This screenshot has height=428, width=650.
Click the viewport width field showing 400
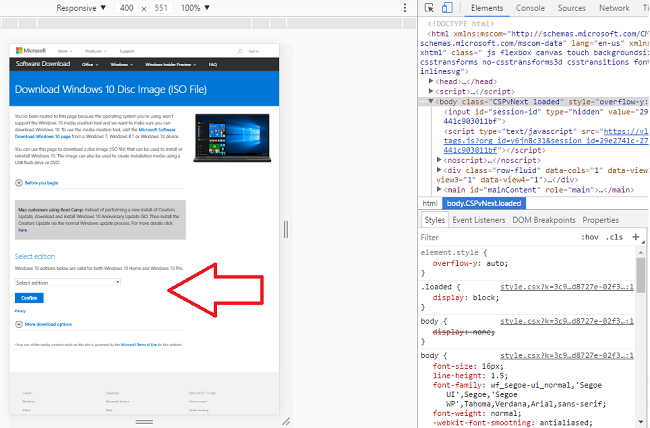pyautogui.click(x=126, y=8)
